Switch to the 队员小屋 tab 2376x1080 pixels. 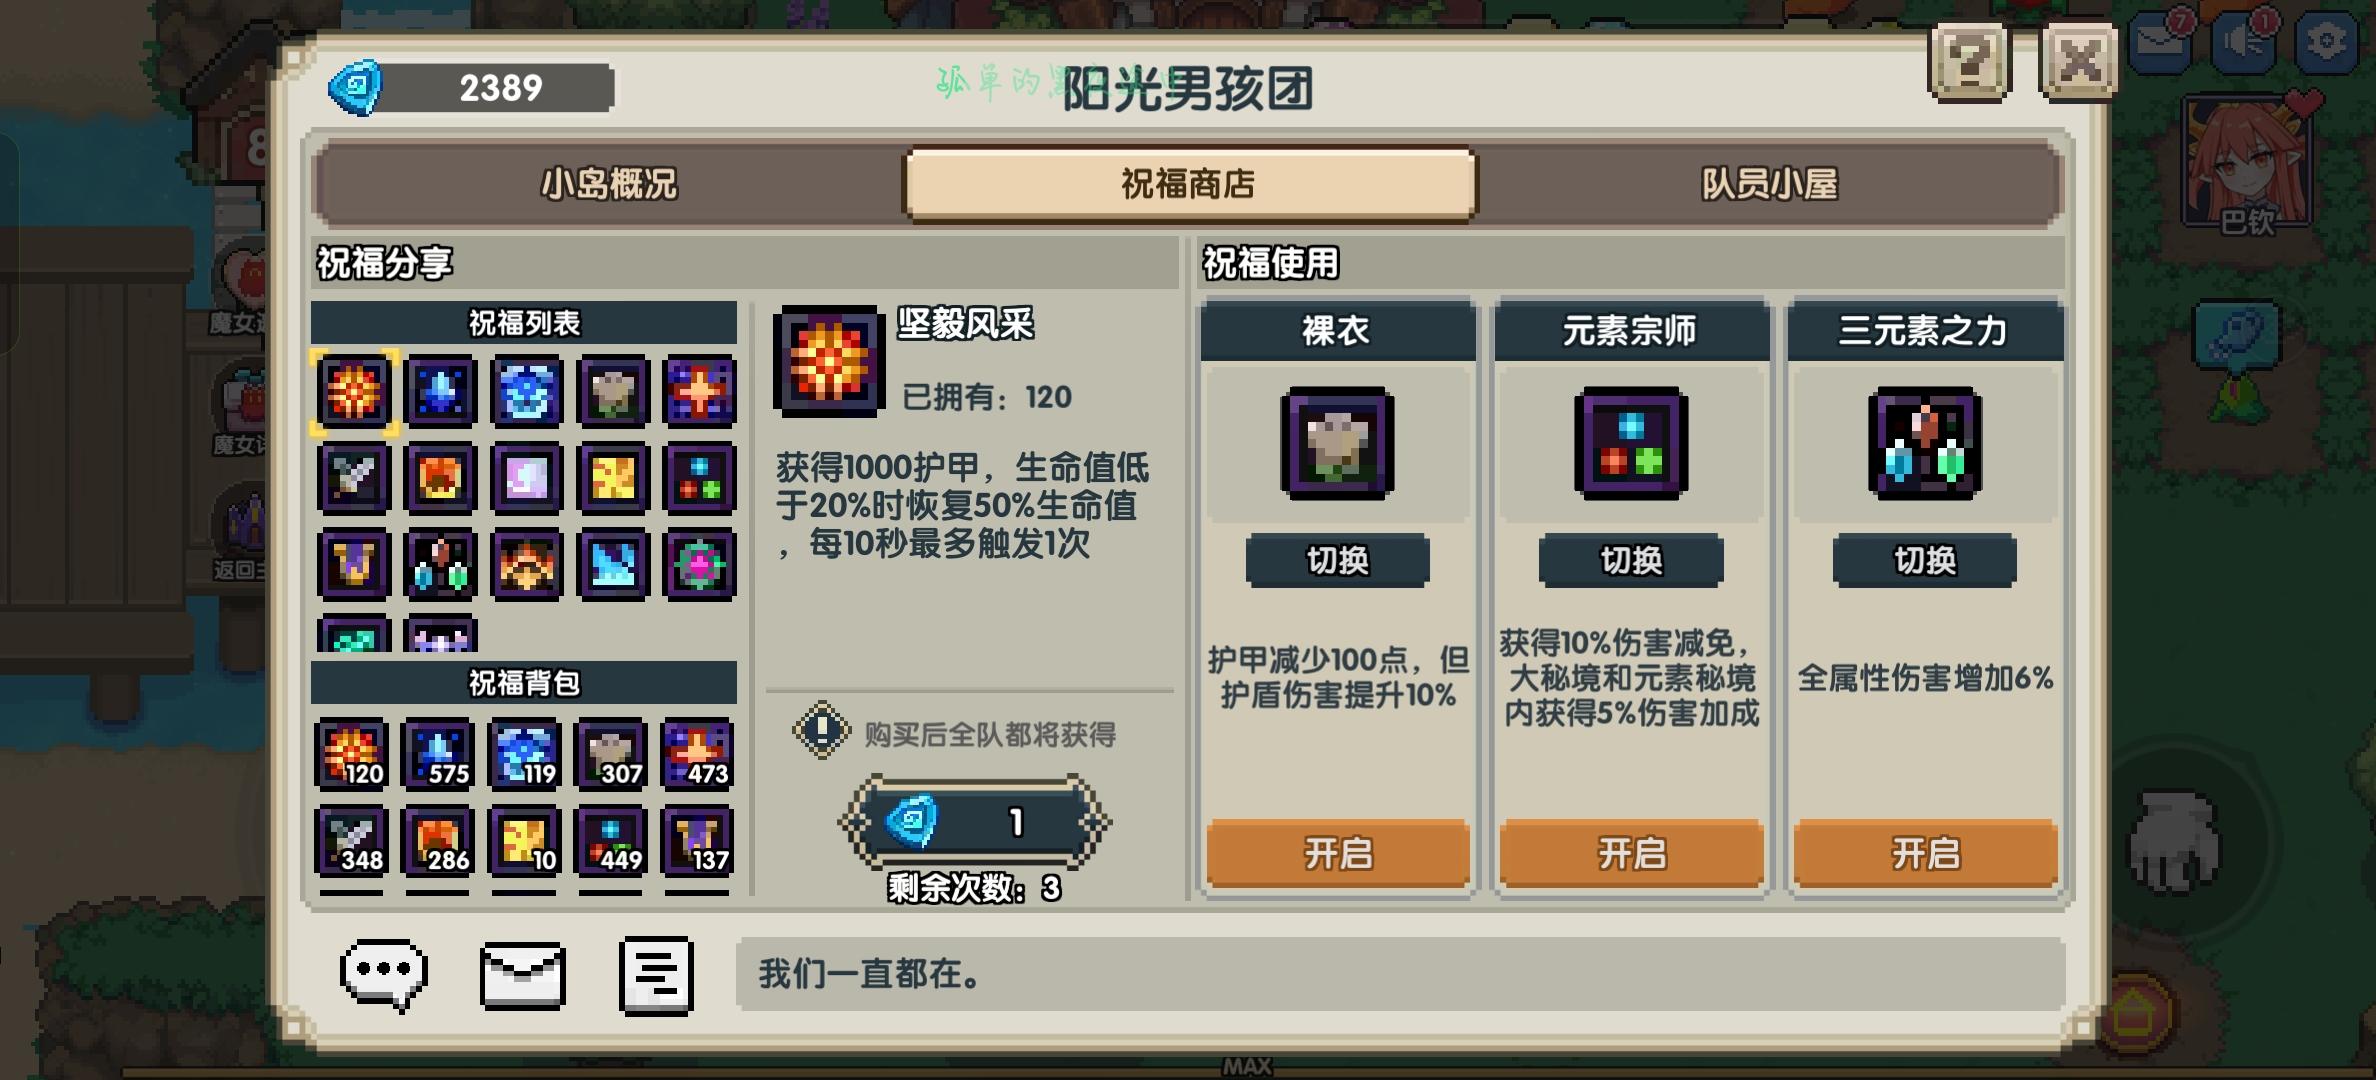(1769, 184)
